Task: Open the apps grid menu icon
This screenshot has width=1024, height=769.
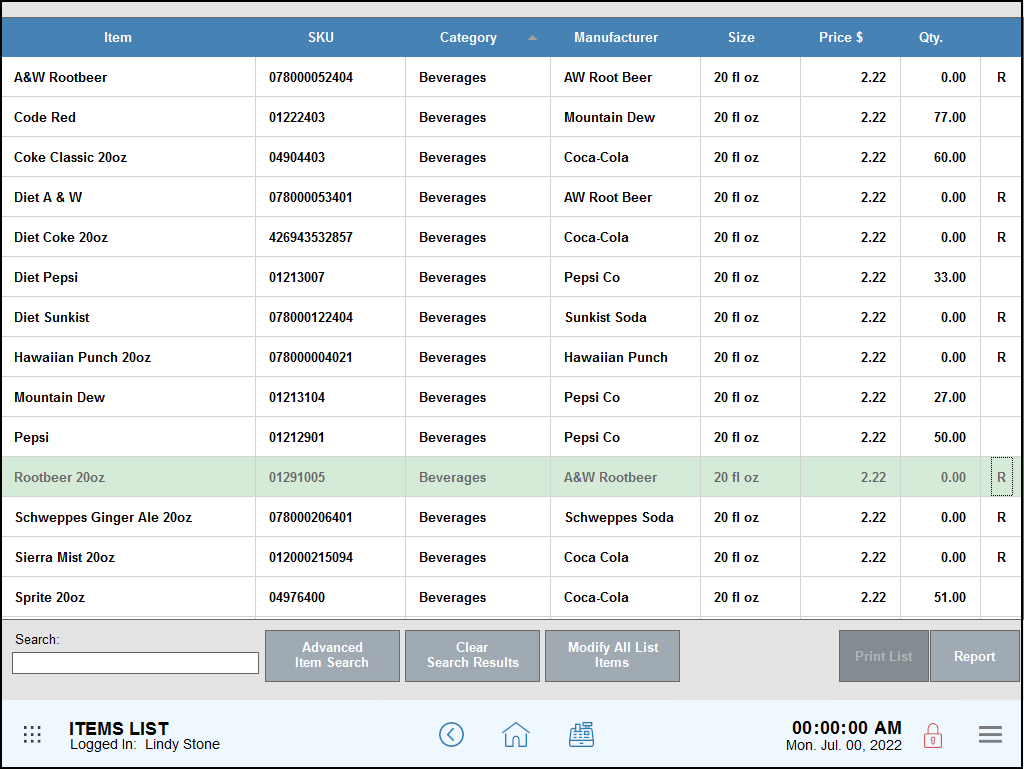Action: click(x=32, y=734)
